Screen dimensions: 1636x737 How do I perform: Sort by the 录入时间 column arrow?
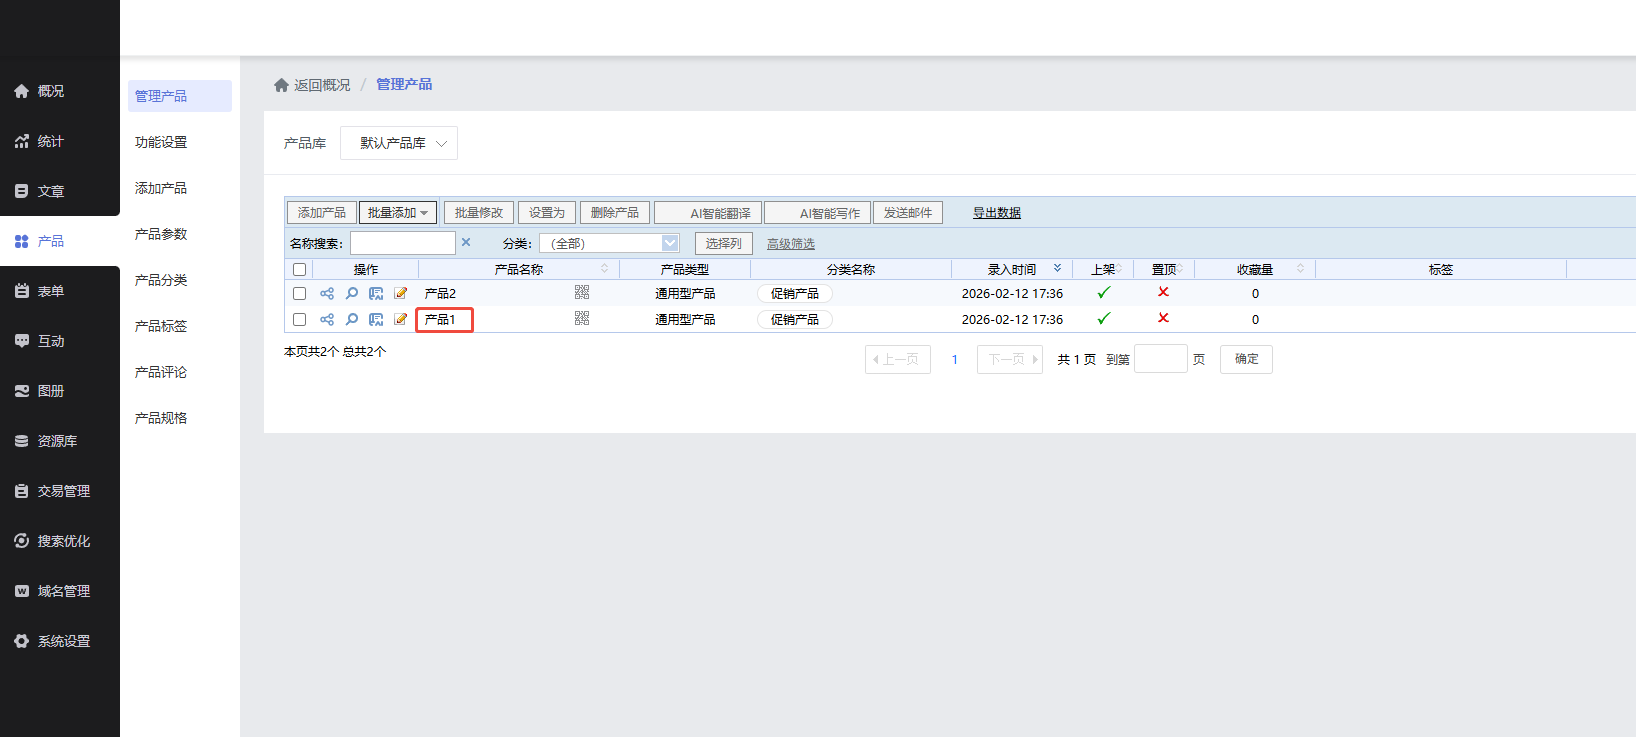1057,268
